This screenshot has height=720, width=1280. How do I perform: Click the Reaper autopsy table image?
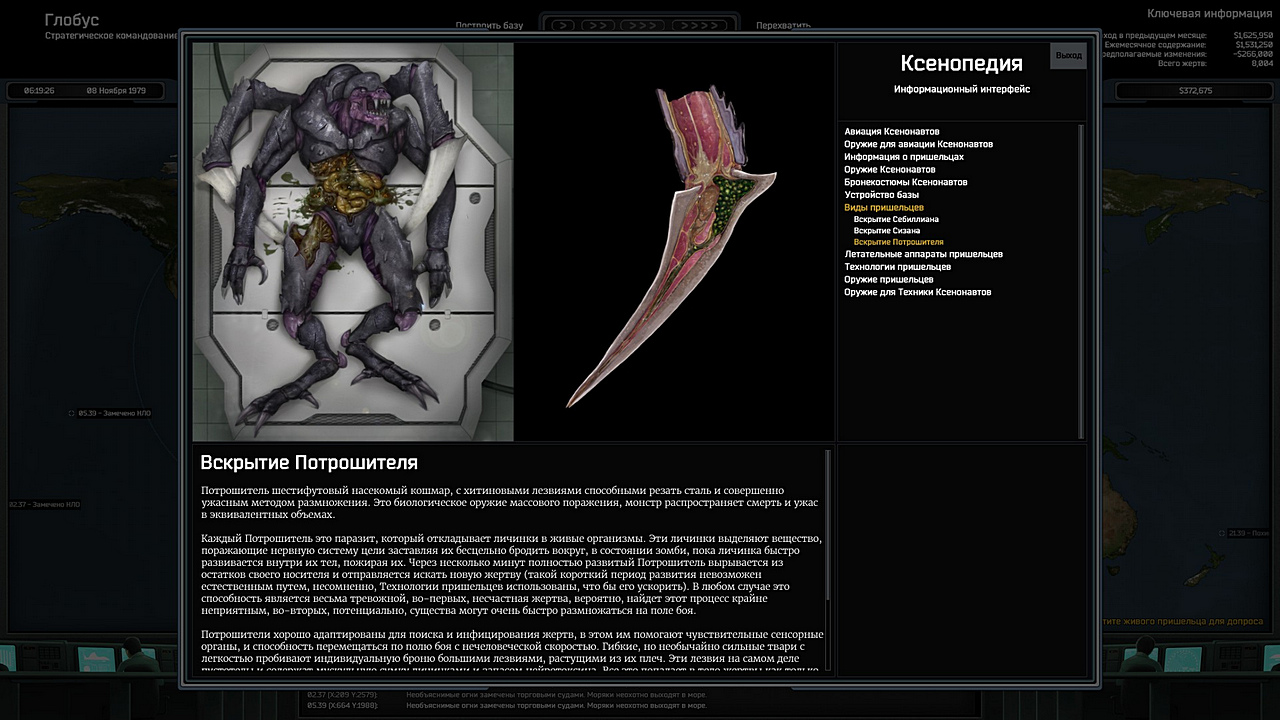pyautogui.click(x=353, y=242)
